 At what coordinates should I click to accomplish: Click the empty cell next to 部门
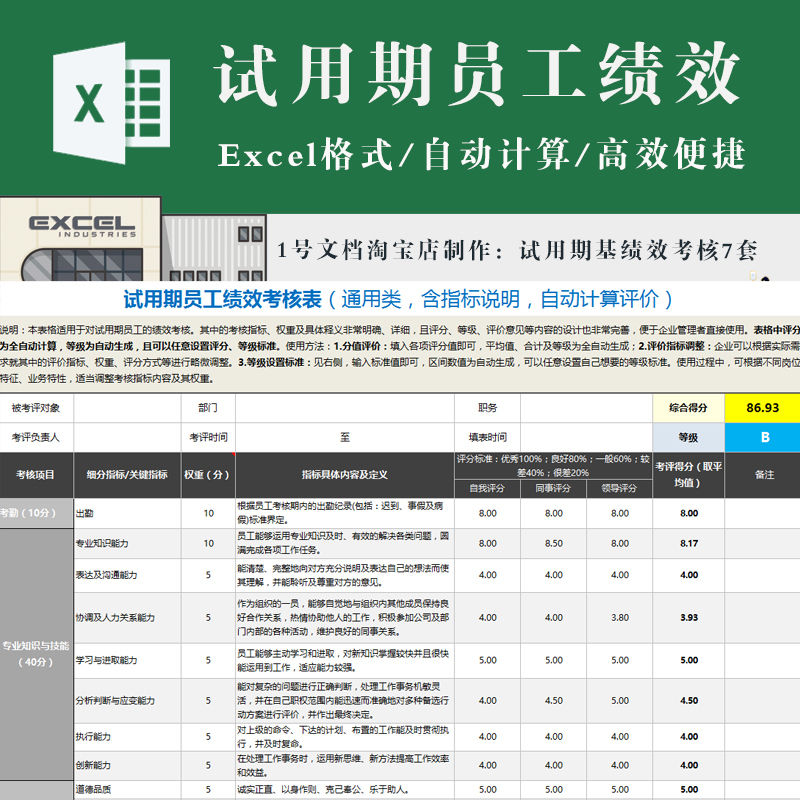(345, 408)
